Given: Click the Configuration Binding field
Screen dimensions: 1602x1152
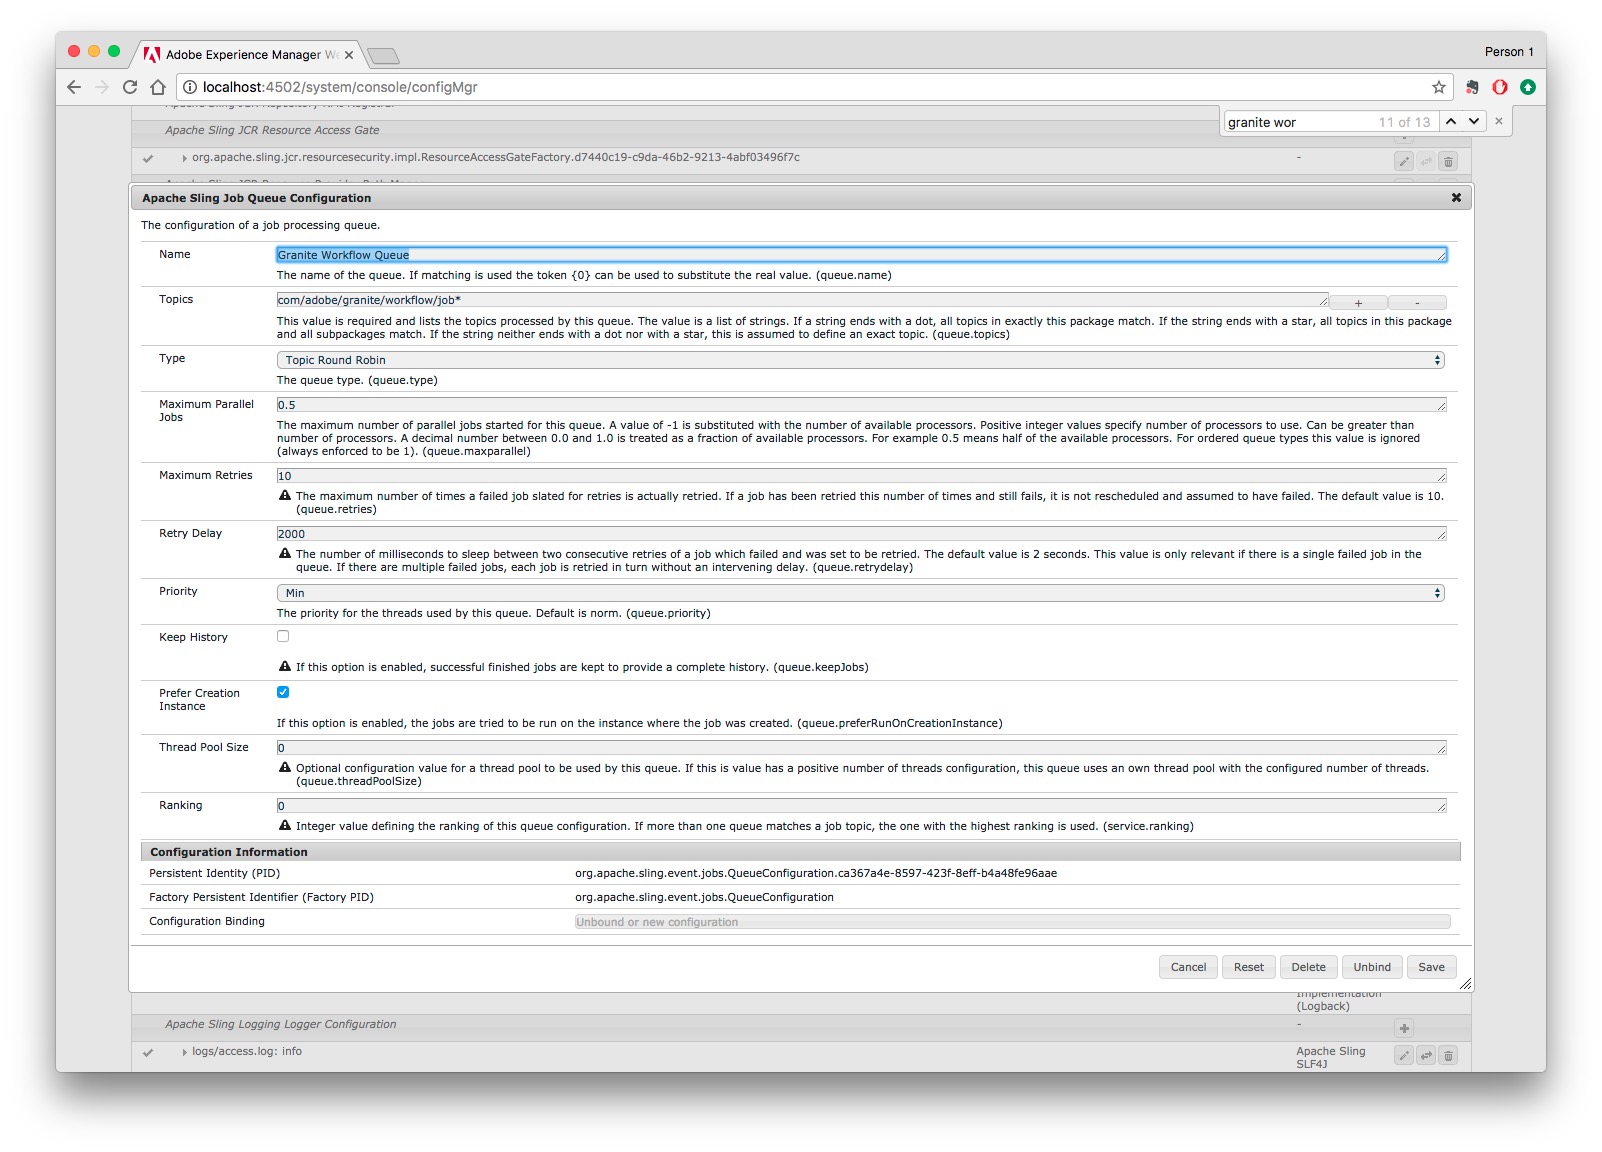Looking at the screenshot, I should pos(1012,922).
